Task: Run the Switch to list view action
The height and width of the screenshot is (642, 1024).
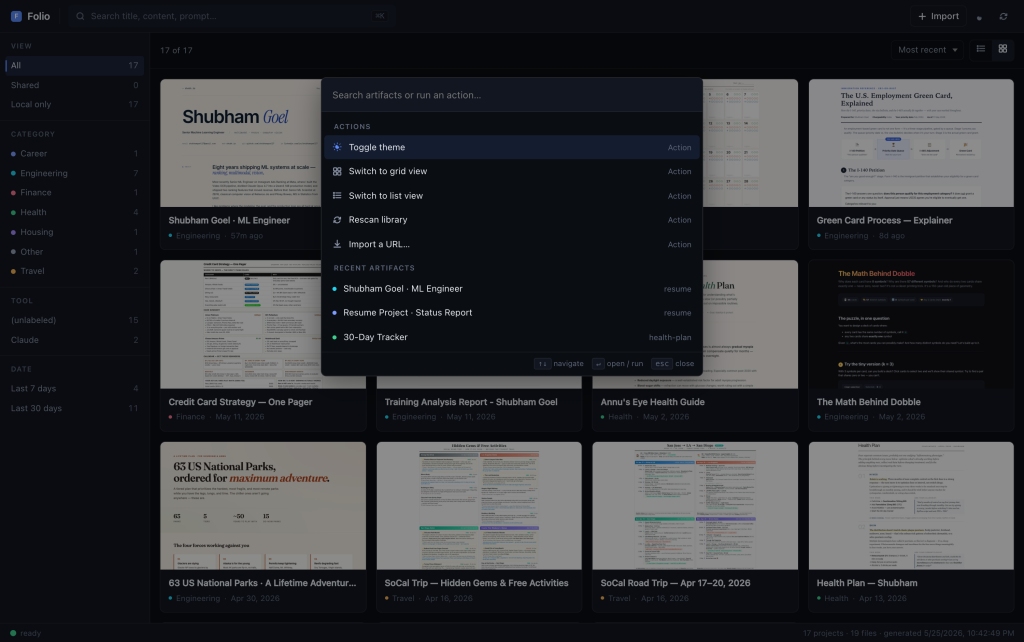Action: (x=511, y=196)
